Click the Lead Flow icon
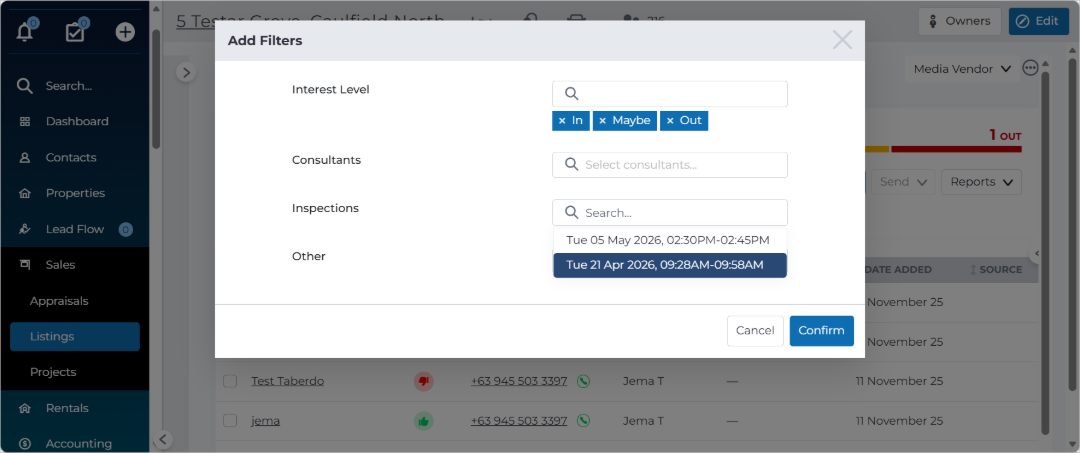 [25, 229]
